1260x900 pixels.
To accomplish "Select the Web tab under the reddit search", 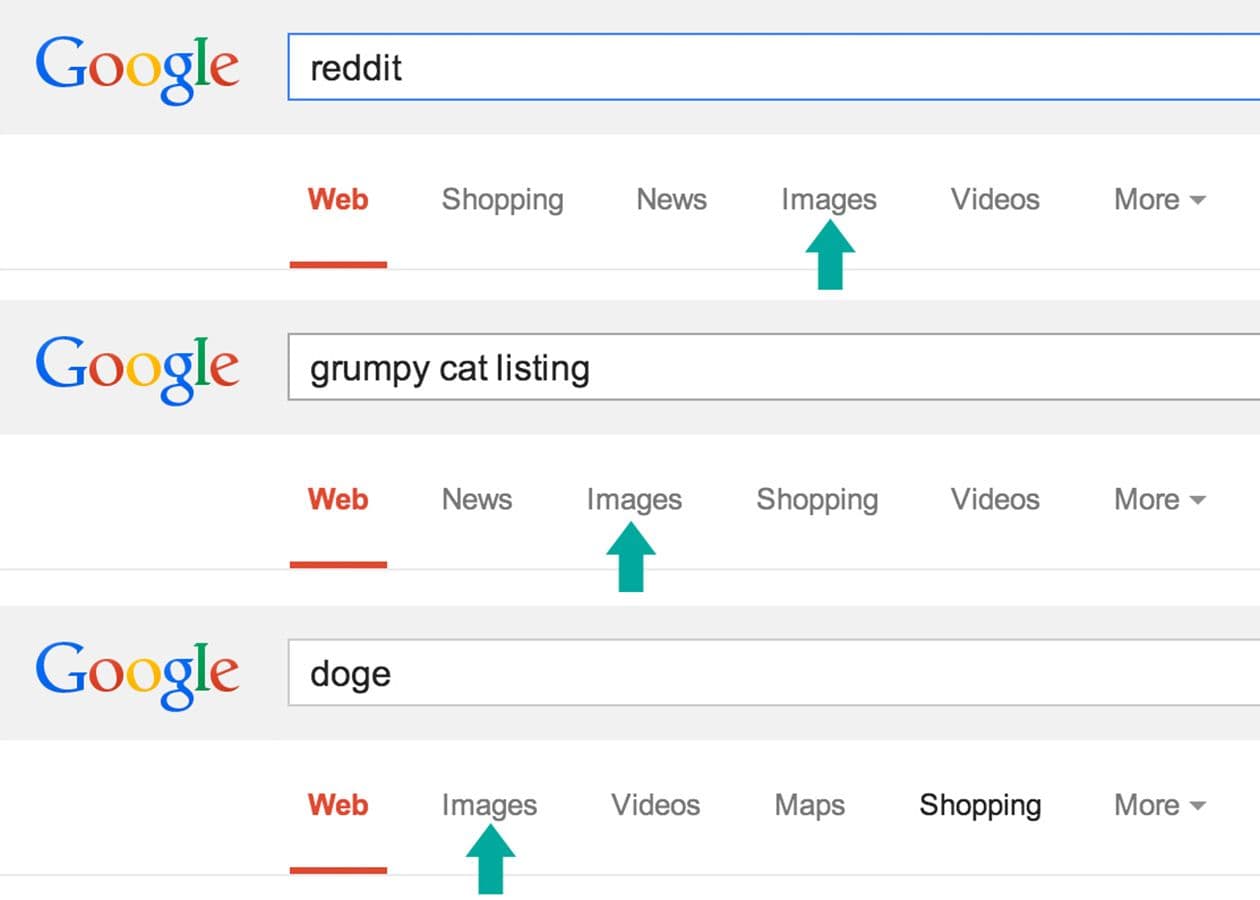I will click(x=338, y=200).
